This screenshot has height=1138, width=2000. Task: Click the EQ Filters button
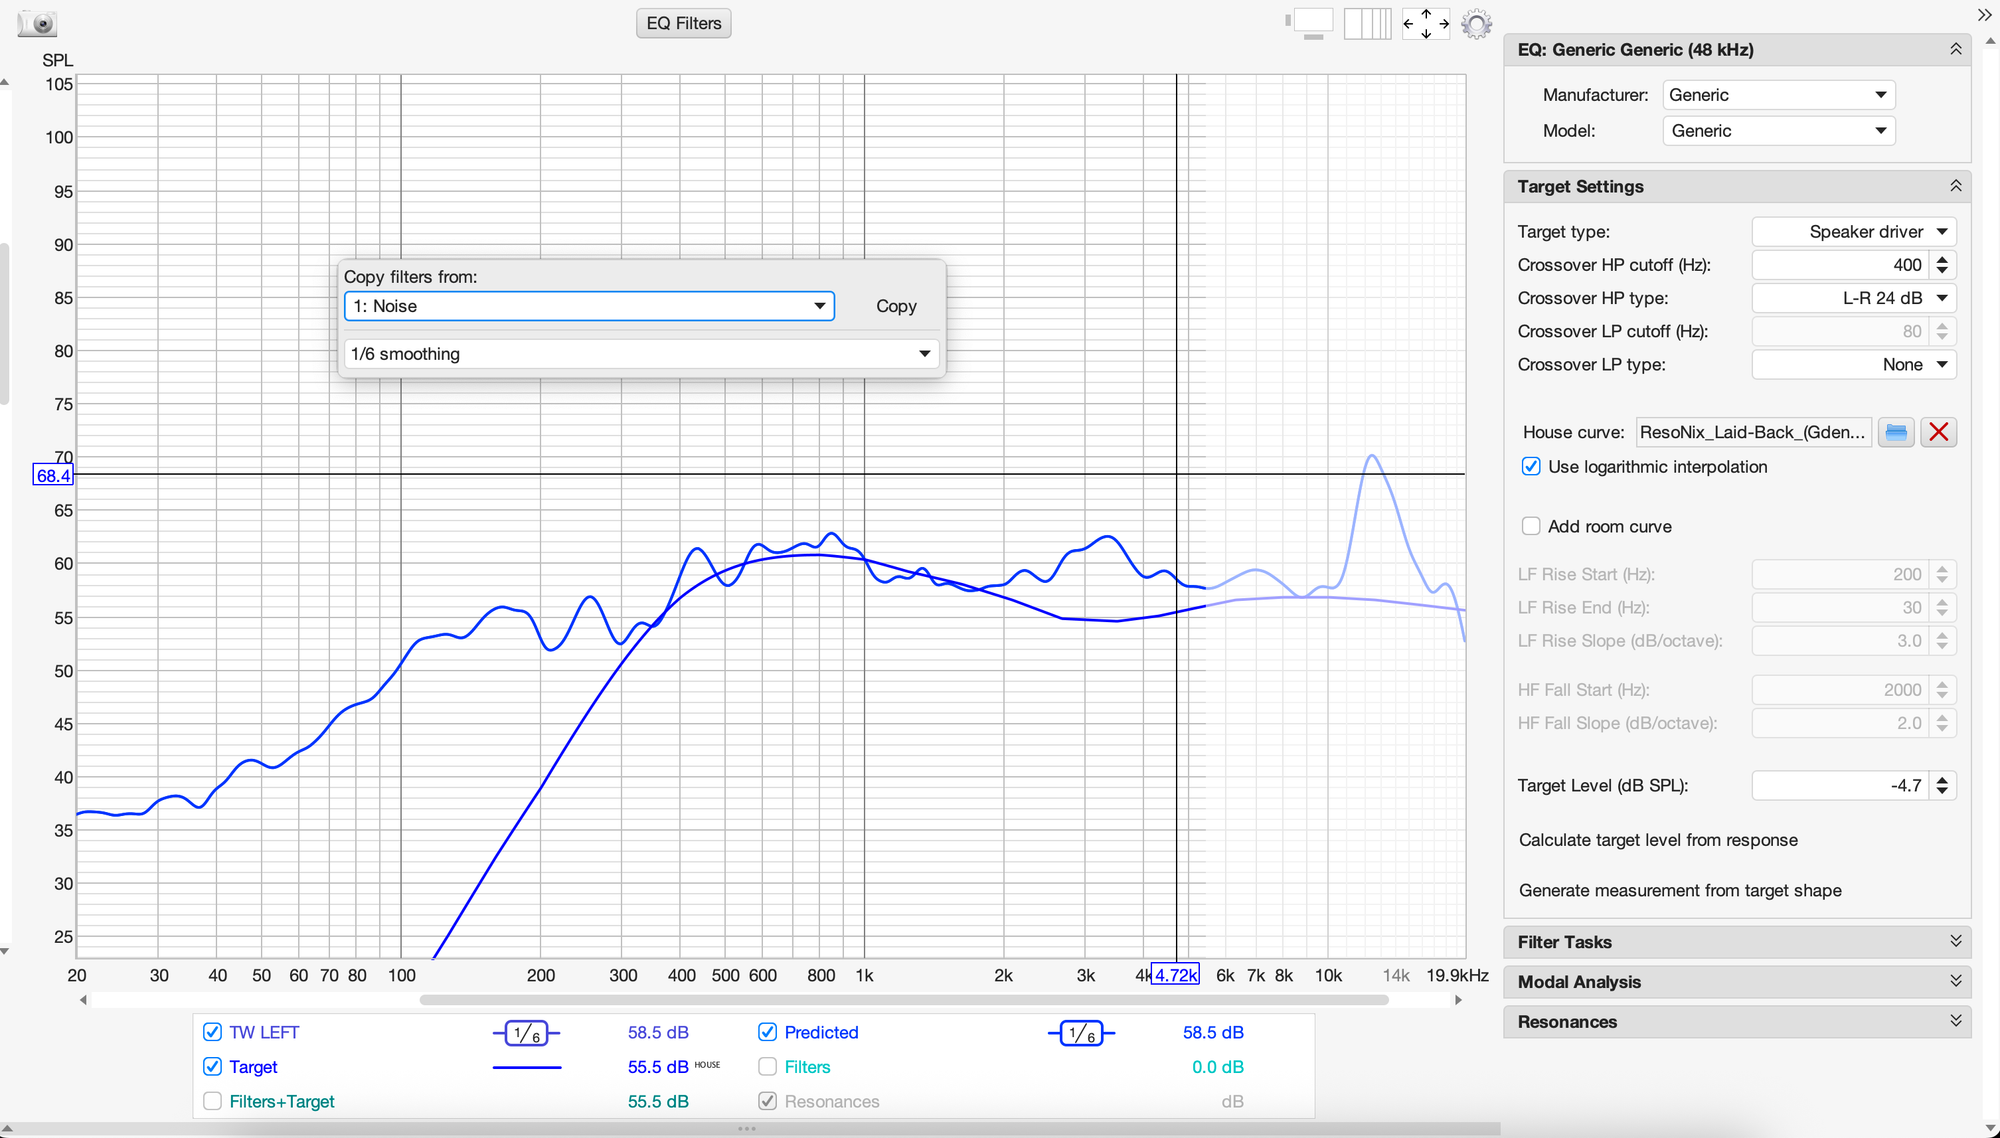[x=683, y=23]
